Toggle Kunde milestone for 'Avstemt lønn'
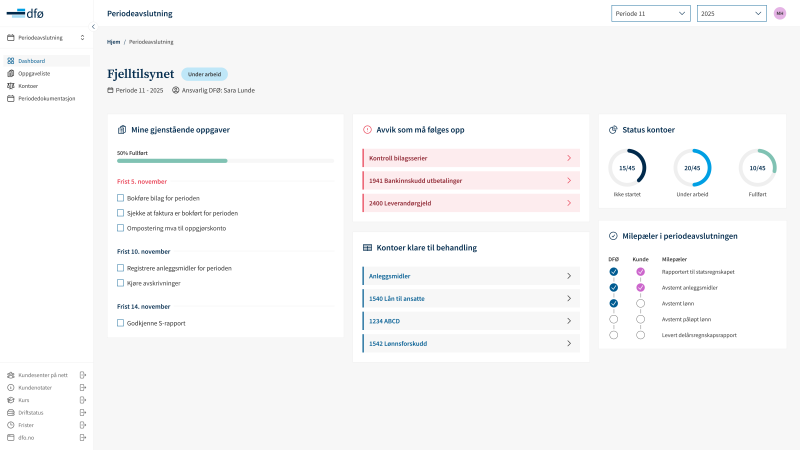Image resolution: width=800 pixels, height=450 pixels. pyautogui.click(x=640, y=304)
